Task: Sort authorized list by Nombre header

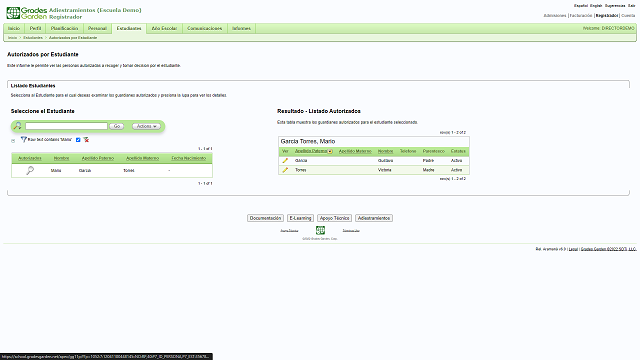Action: click(385, 151)
